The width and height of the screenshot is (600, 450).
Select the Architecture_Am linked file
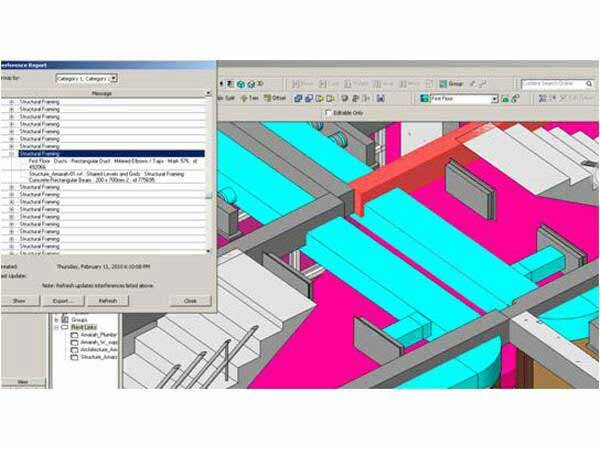[x=99, y=350]
